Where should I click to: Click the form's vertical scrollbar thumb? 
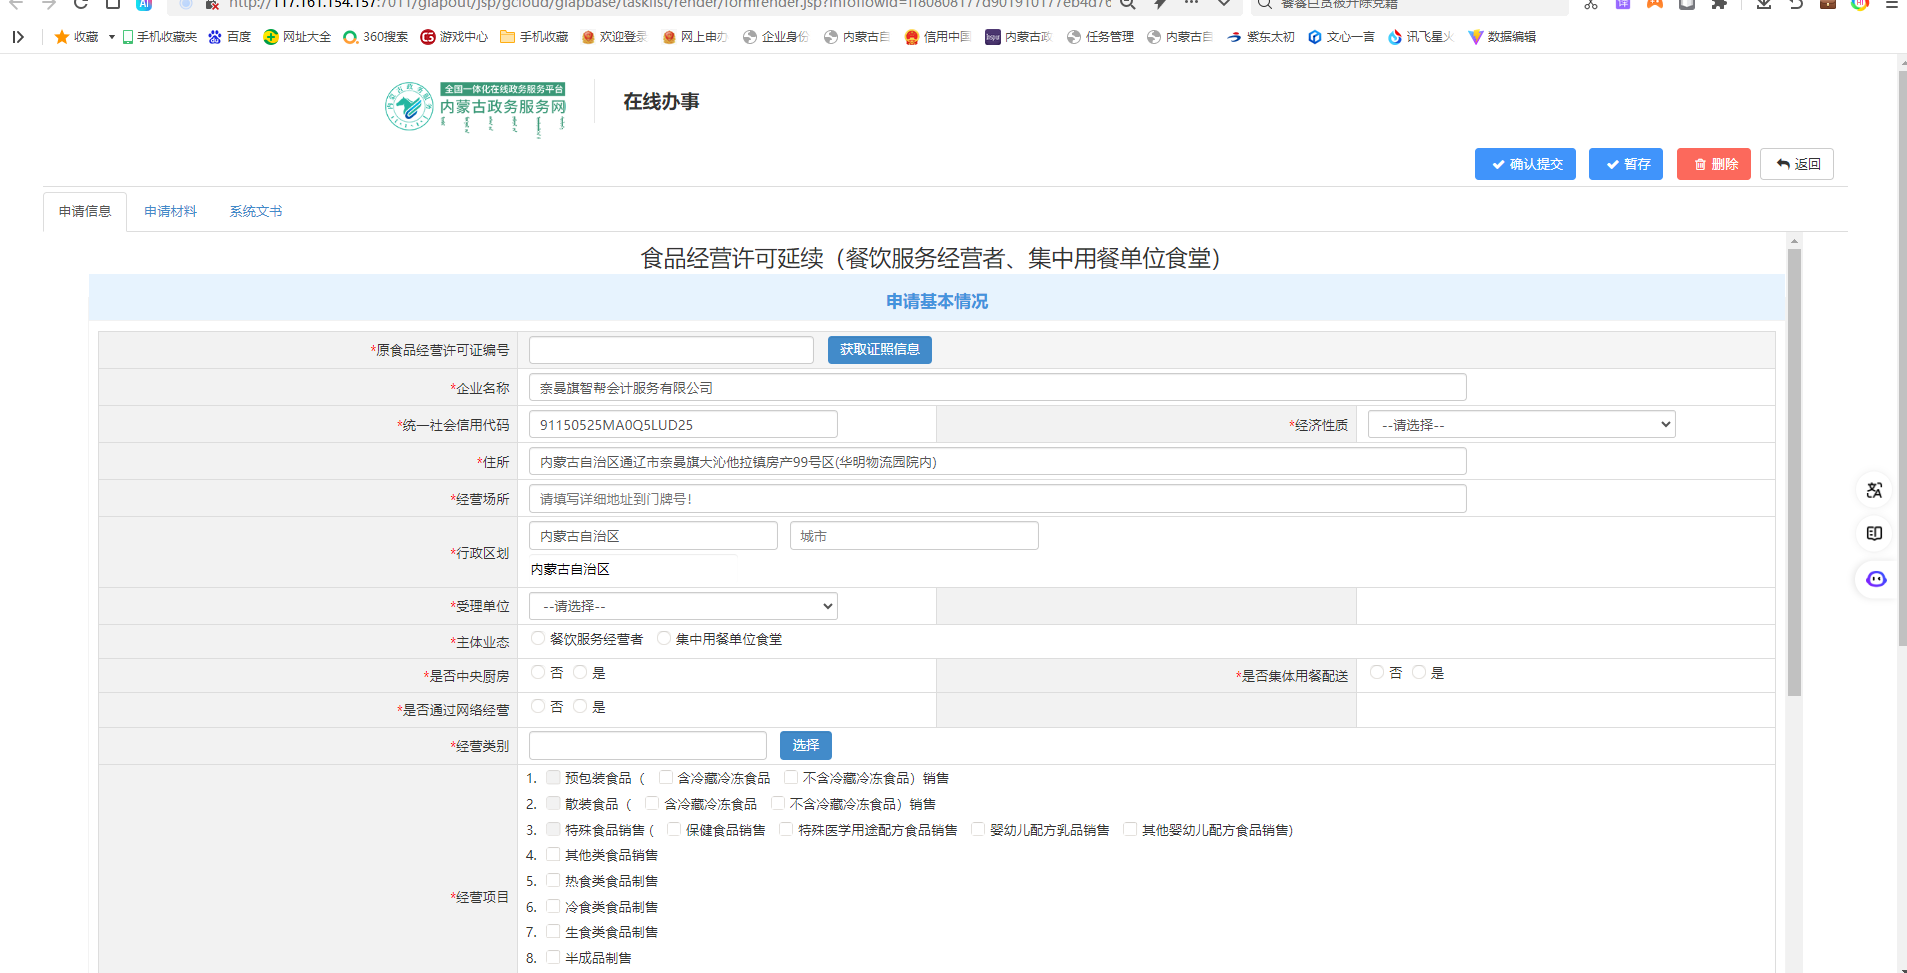[1794, 470]
